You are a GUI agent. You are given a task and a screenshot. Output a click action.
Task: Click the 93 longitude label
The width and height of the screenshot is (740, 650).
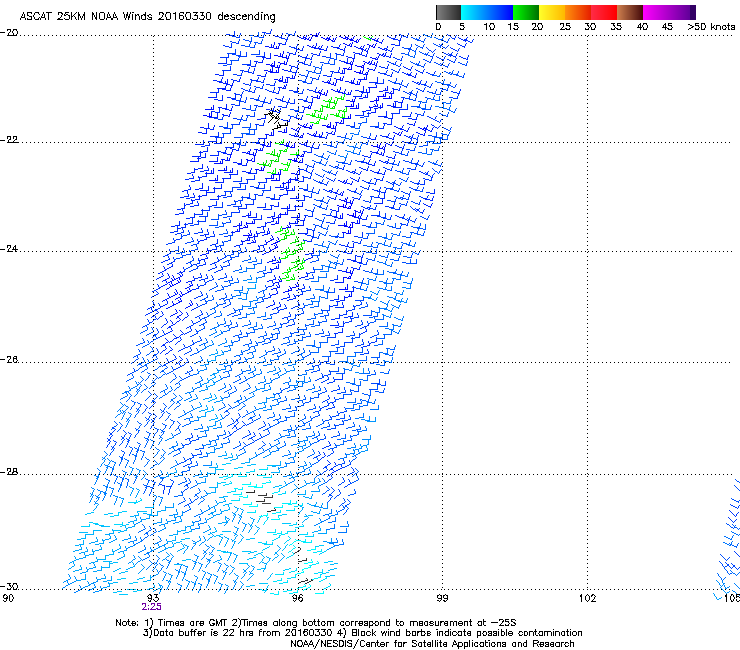click(153, 598)
